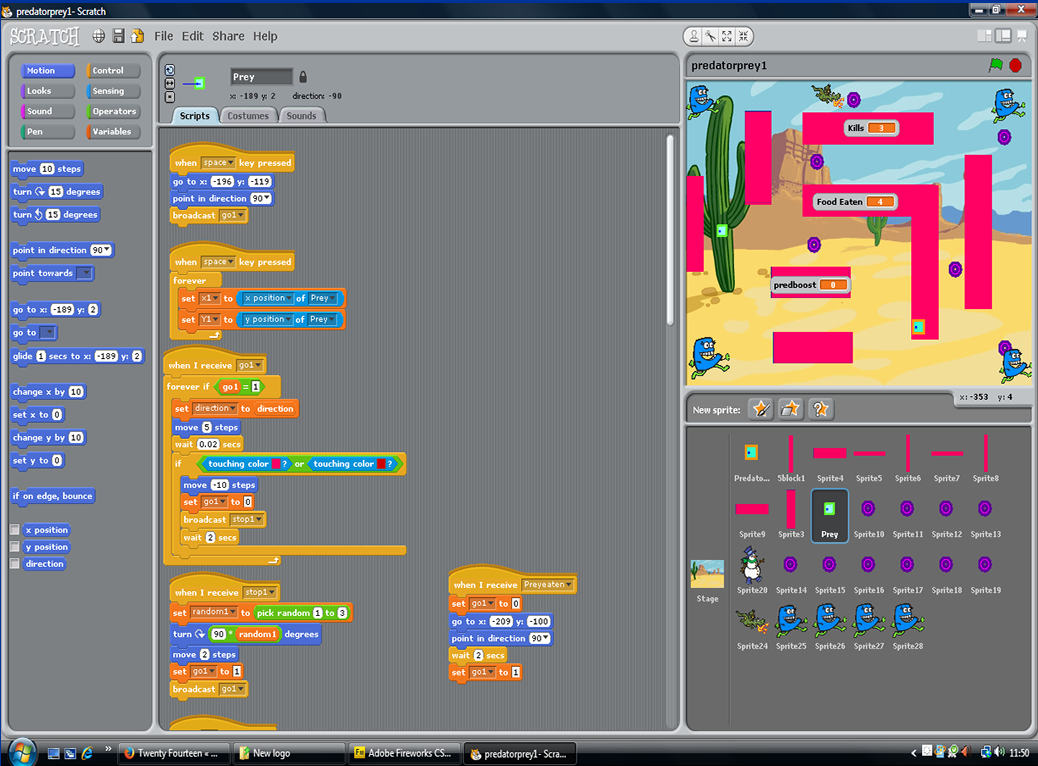Click the save project floppy icon
1038x766 pixels.
tap(118, 36)
